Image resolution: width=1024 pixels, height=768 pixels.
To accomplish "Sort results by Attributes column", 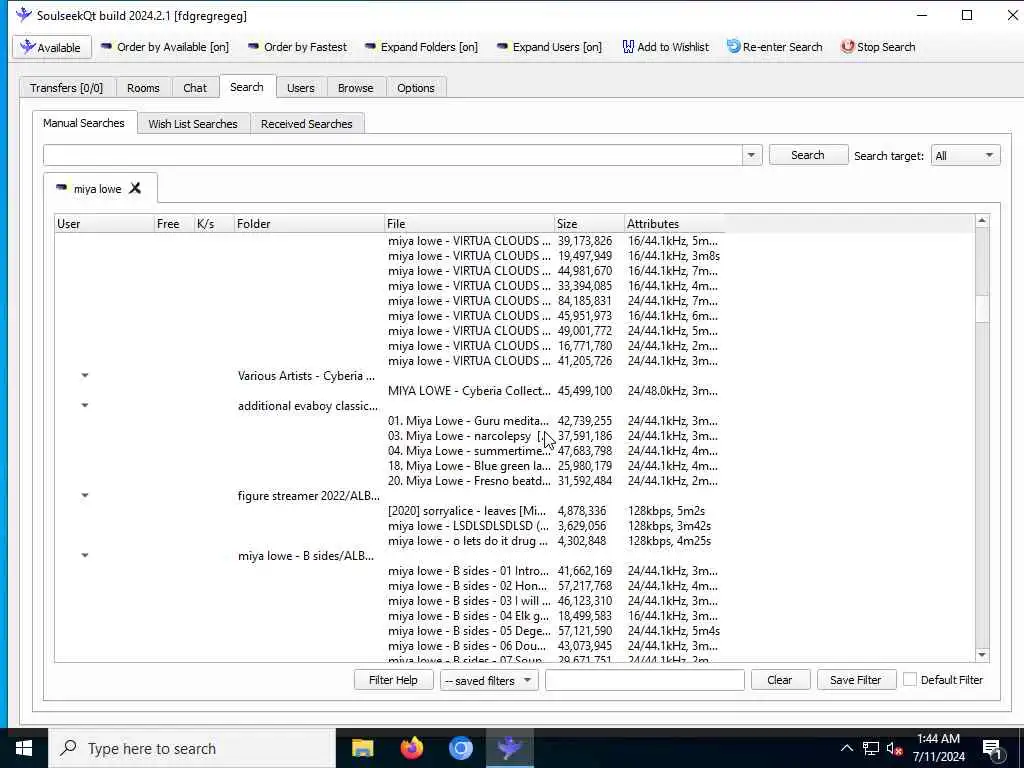I will [674, 223].
